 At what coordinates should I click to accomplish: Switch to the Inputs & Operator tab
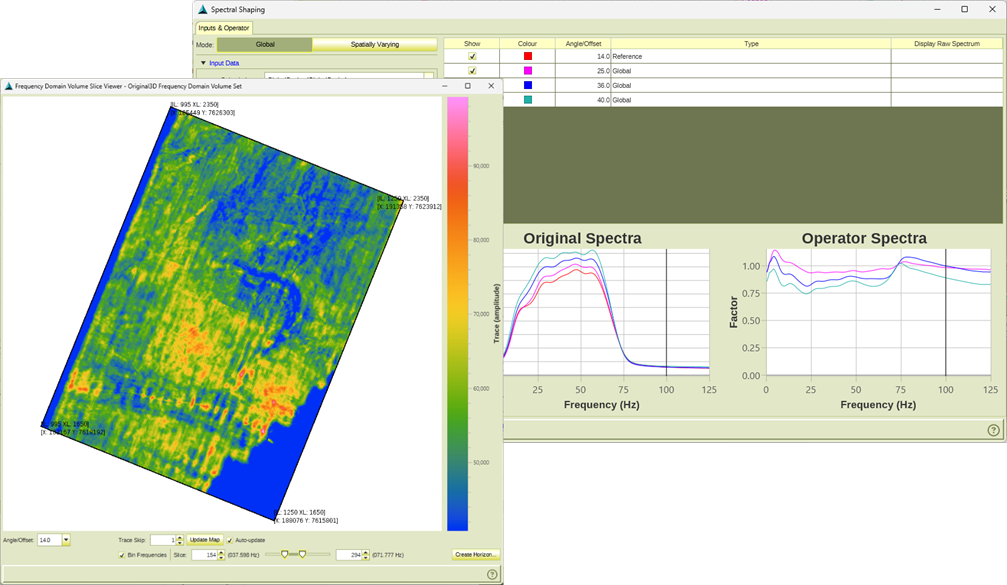tap(223, 28)
